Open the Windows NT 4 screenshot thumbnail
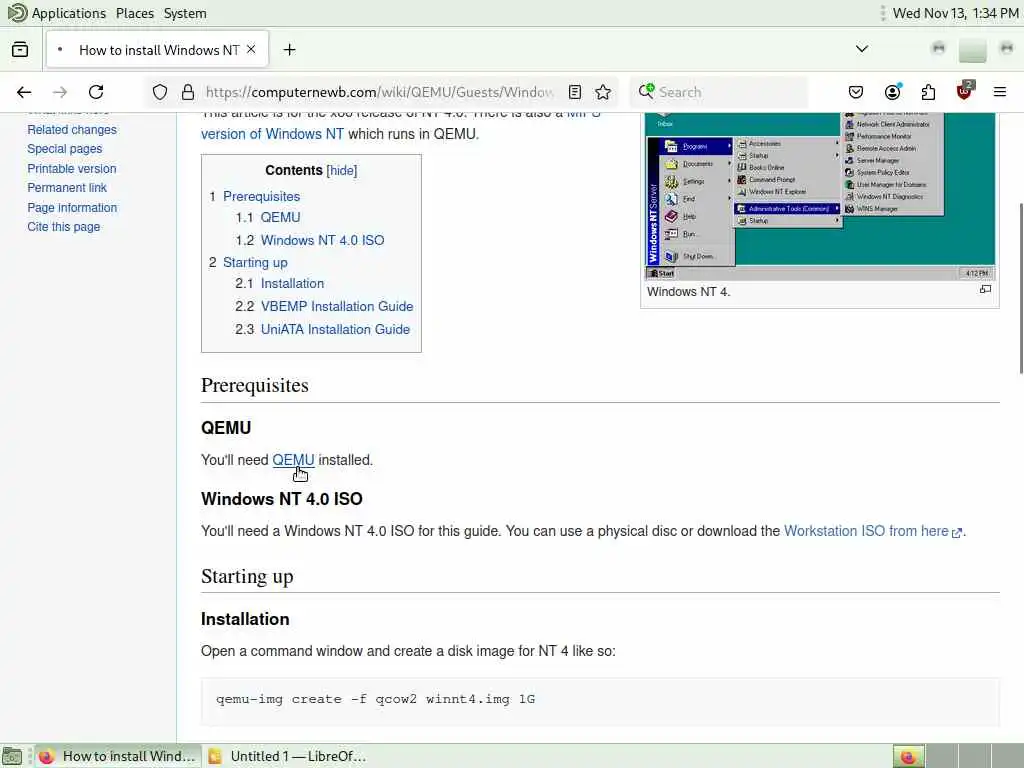The image size is (1024, 768). 820,196
